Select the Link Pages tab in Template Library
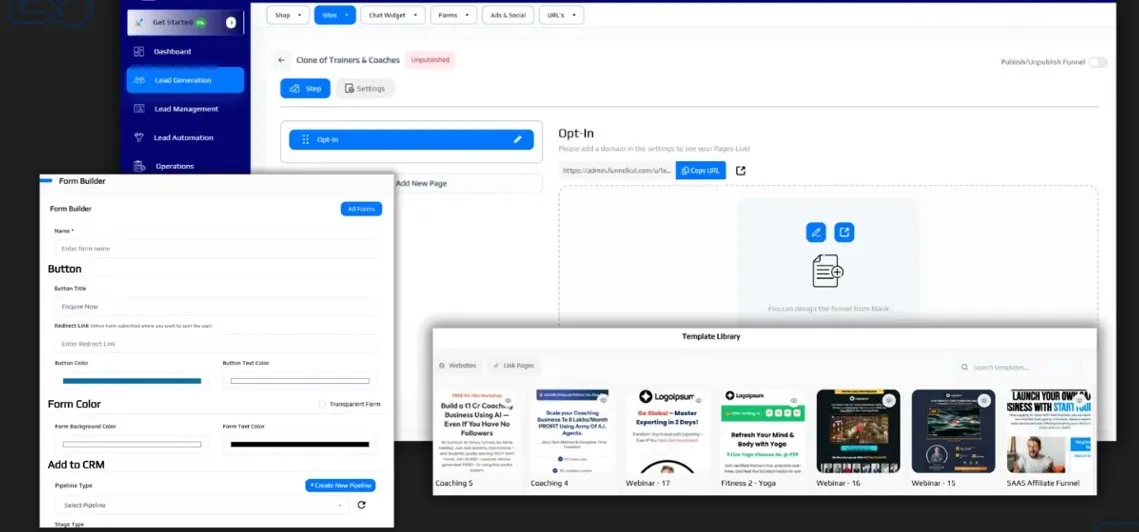1139x532 pixels. (x=513, y=366)
